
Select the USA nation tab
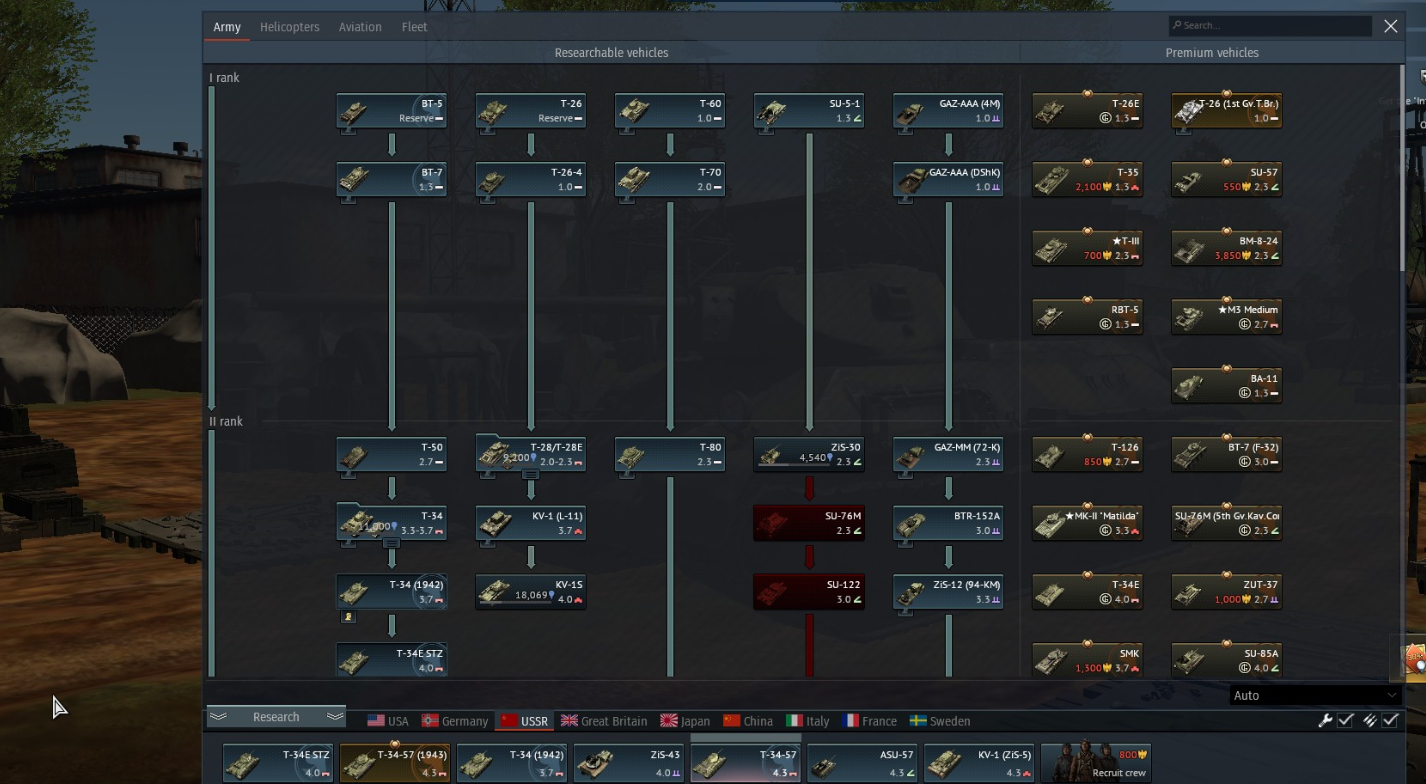(x=388, y=721)
